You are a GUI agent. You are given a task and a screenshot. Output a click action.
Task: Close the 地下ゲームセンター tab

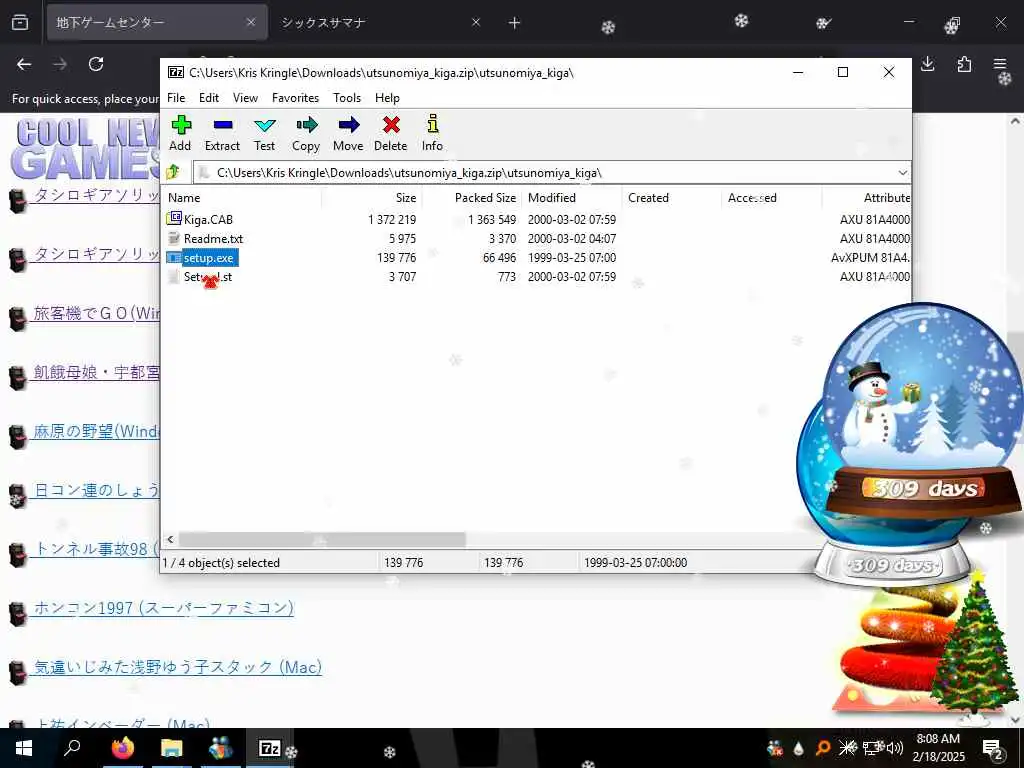coord(251,22)
